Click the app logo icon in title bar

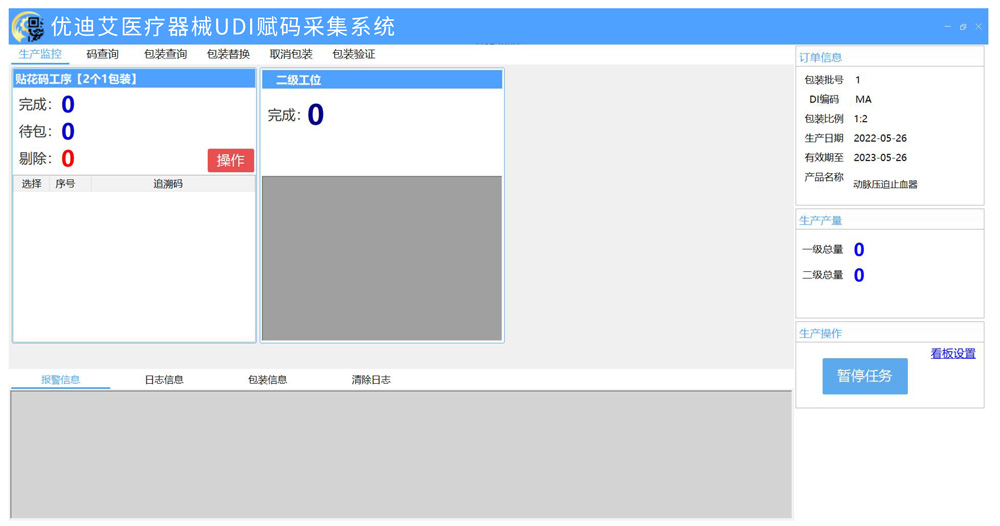(29, 27)
